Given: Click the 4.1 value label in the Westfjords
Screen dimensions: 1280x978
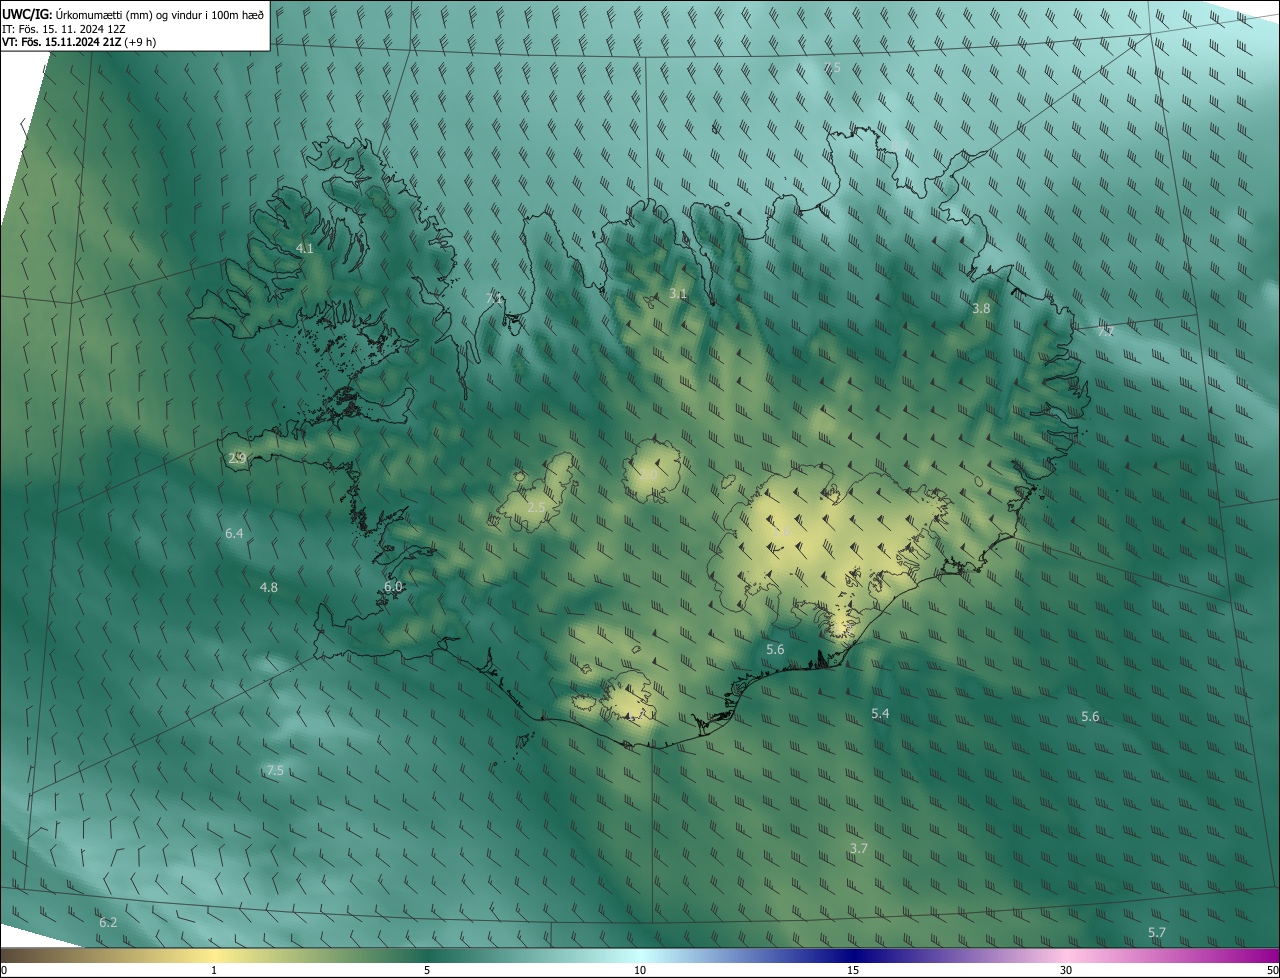Looking at the screenshot, I should [305, 248].
